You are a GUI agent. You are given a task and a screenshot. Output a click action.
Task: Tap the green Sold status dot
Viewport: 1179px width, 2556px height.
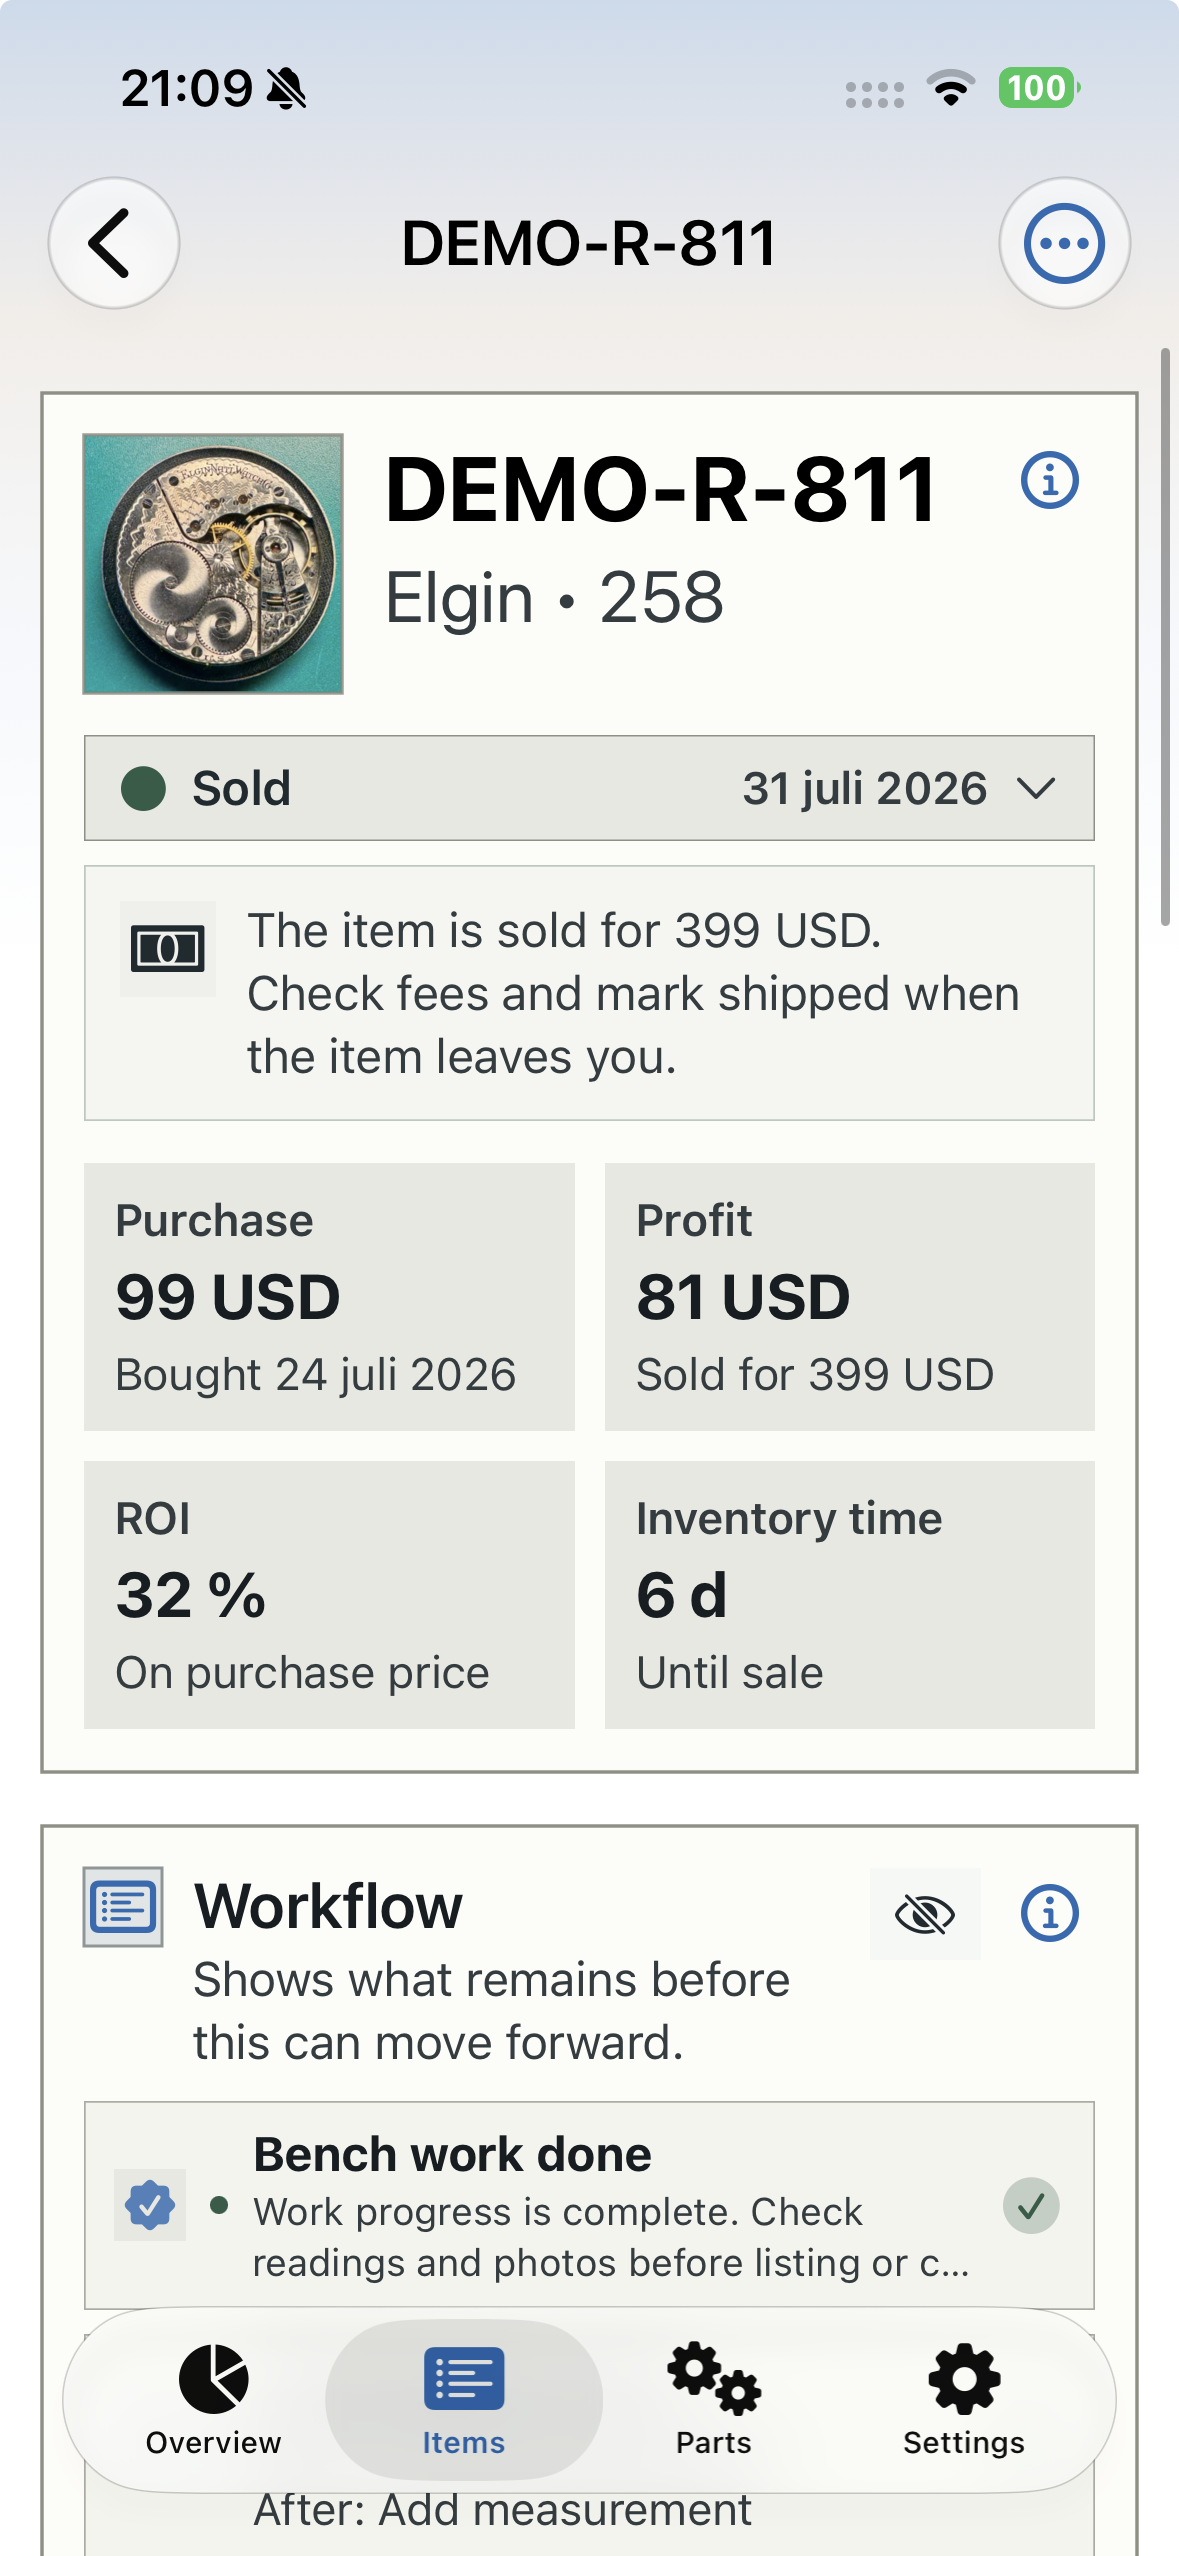(x=143, y=788)
